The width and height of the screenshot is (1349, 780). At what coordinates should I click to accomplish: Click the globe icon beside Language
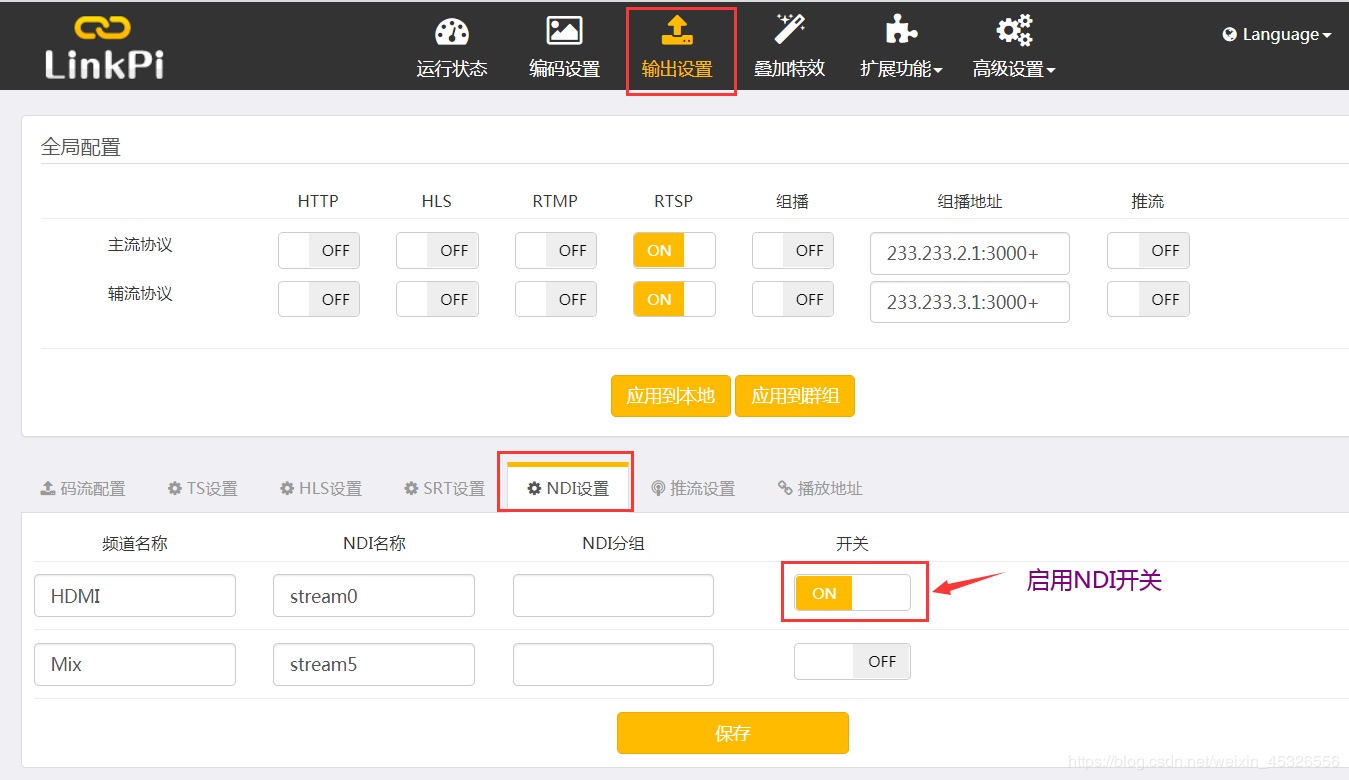pyautogui.click(x=1230, y=35)
